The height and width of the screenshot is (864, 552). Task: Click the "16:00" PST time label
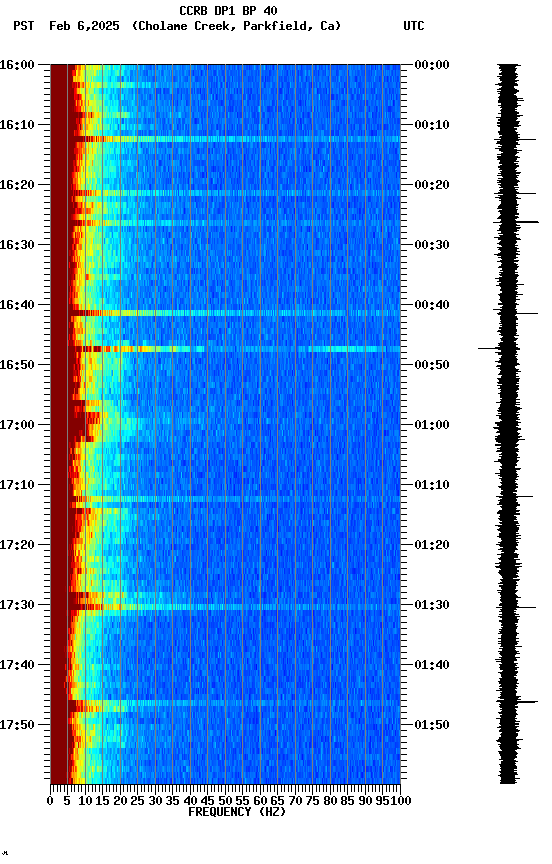[x=17, y=65]
